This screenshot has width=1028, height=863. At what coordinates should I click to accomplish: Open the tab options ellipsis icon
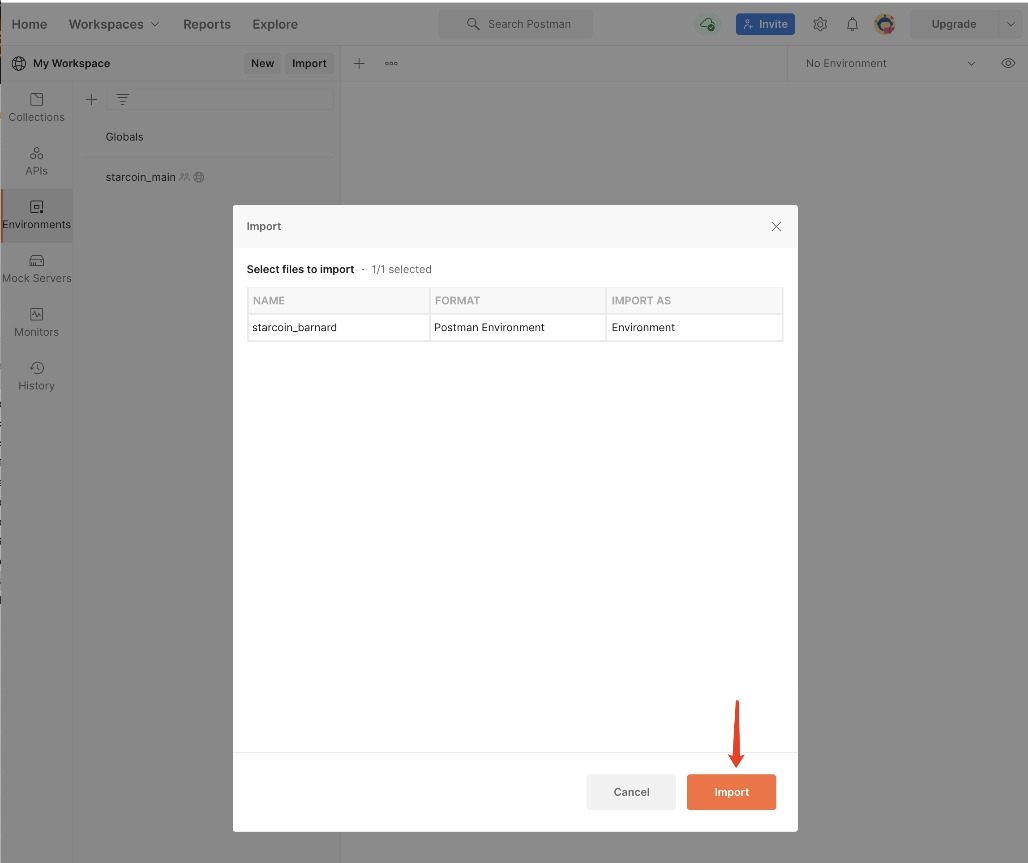(x=391, y=63)
